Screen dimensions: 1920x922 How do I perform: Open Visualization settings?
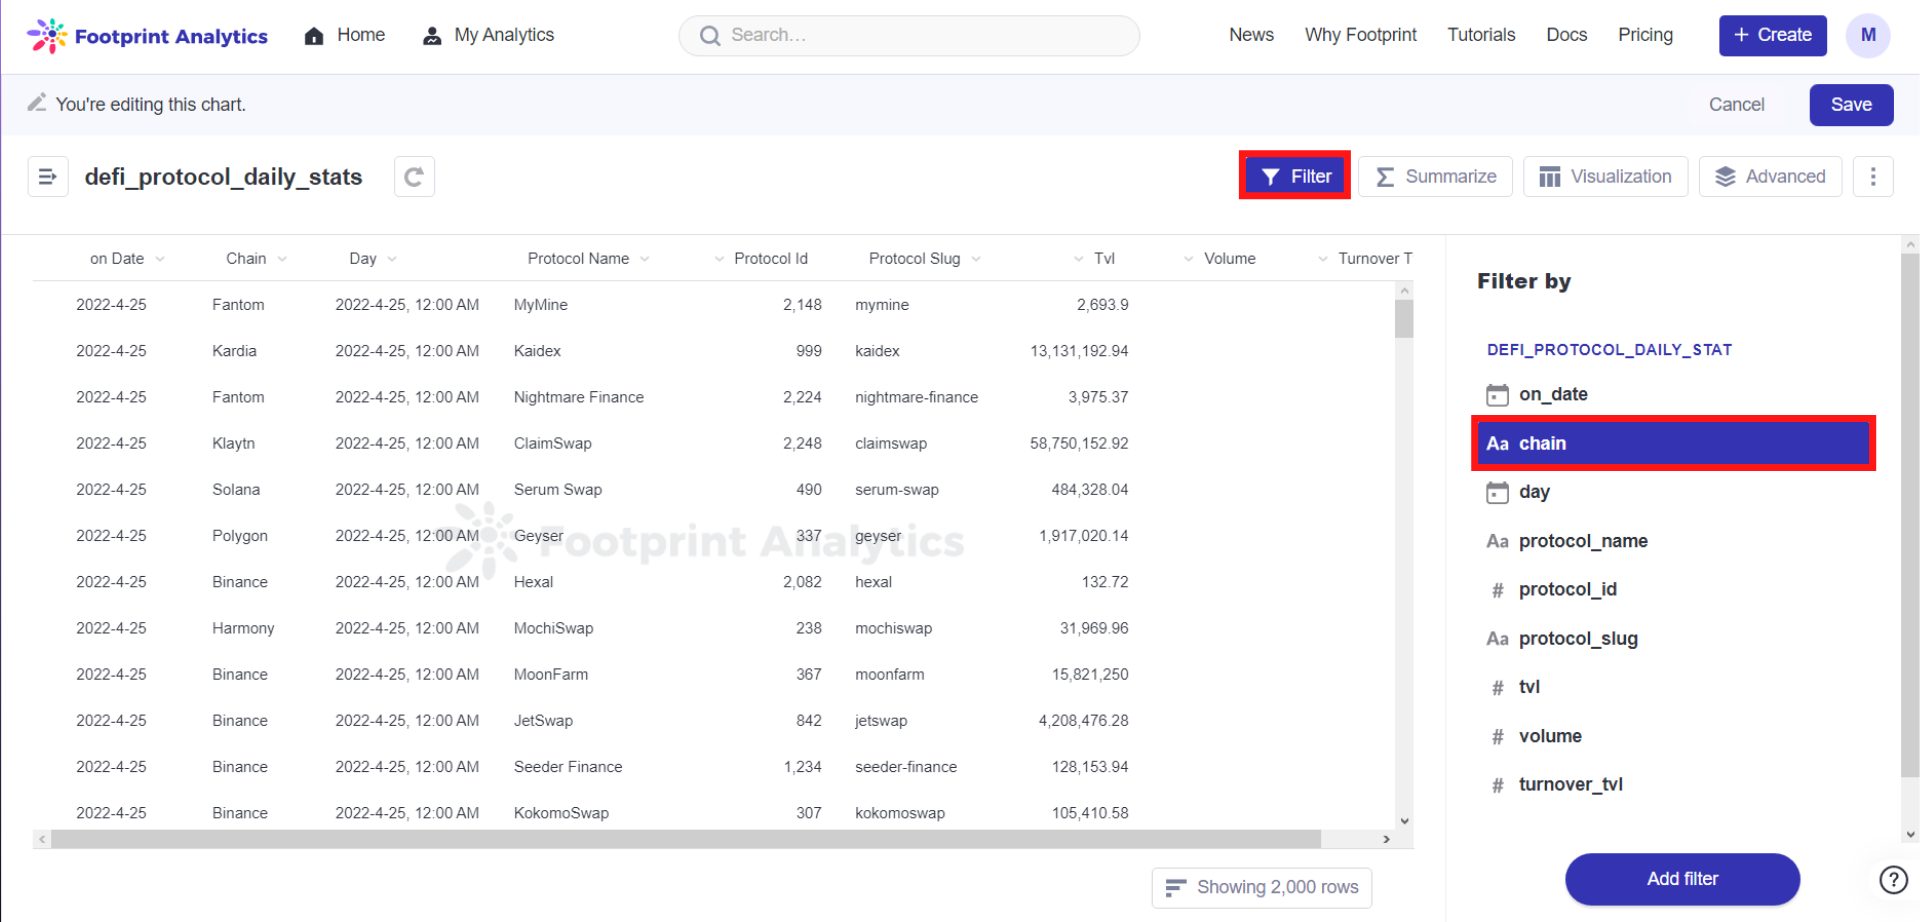[x=1605, y=177]
